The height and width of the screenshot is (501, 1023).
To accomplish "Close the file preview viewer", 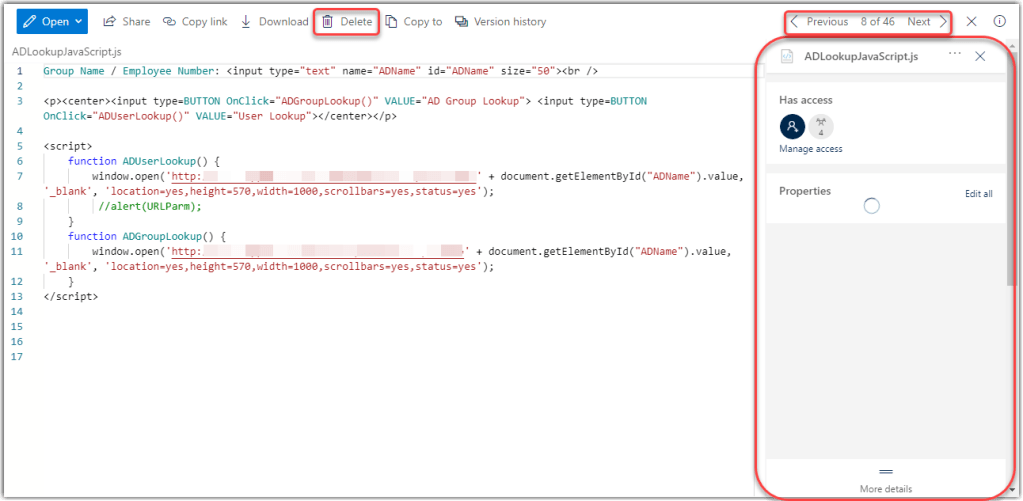I will tap(972, 21).
